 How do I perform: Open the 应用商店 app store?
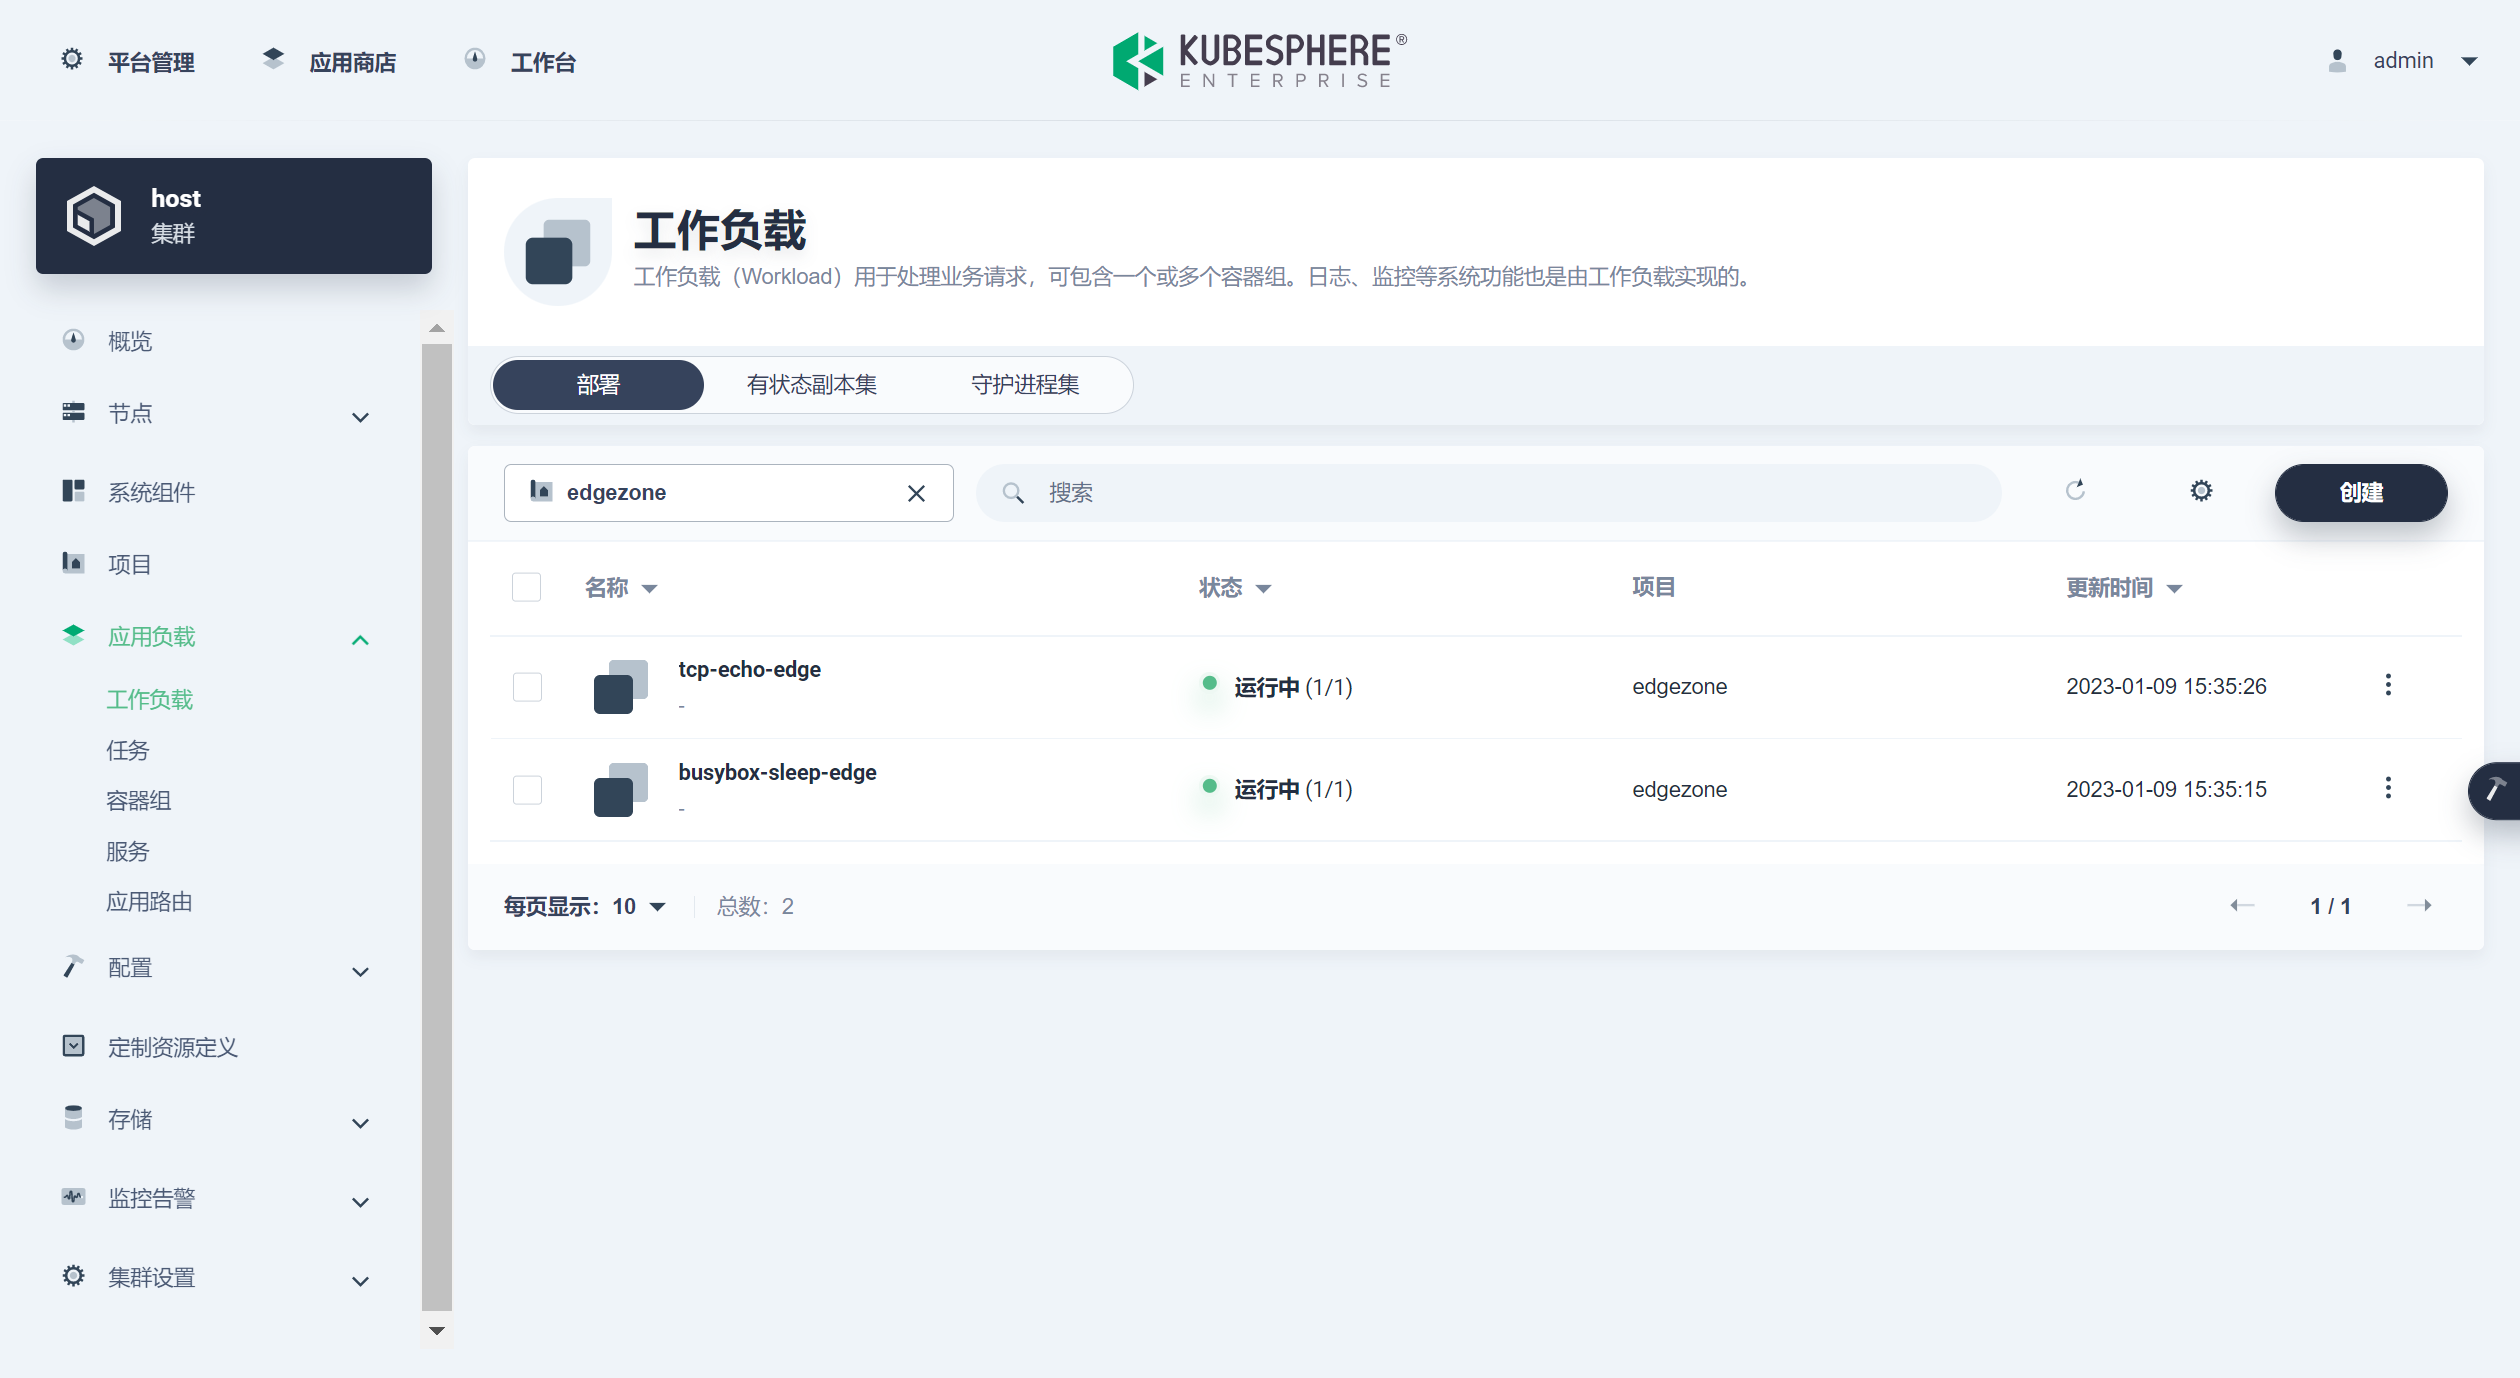click(x=352, y=62)
